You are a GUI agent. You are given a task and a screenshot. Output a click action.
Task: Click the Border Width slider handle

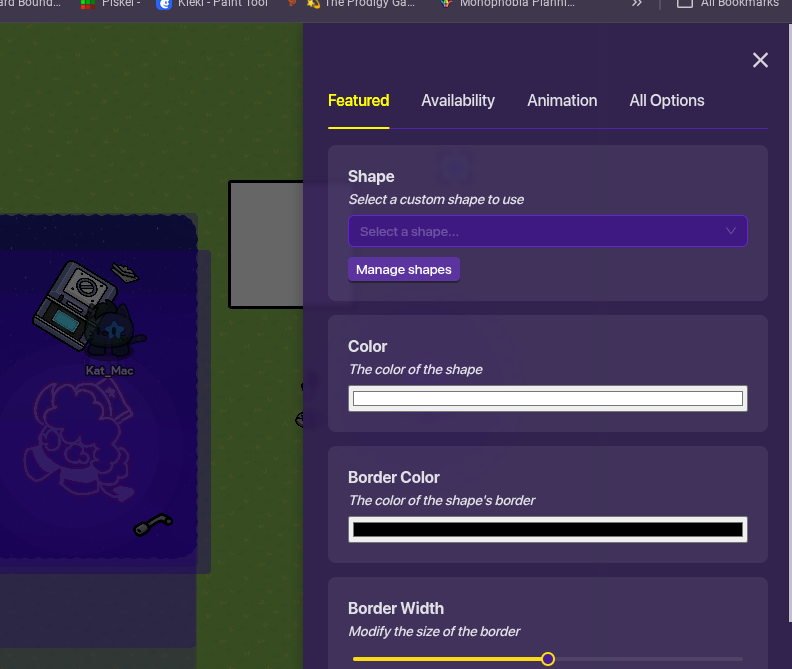548,659
